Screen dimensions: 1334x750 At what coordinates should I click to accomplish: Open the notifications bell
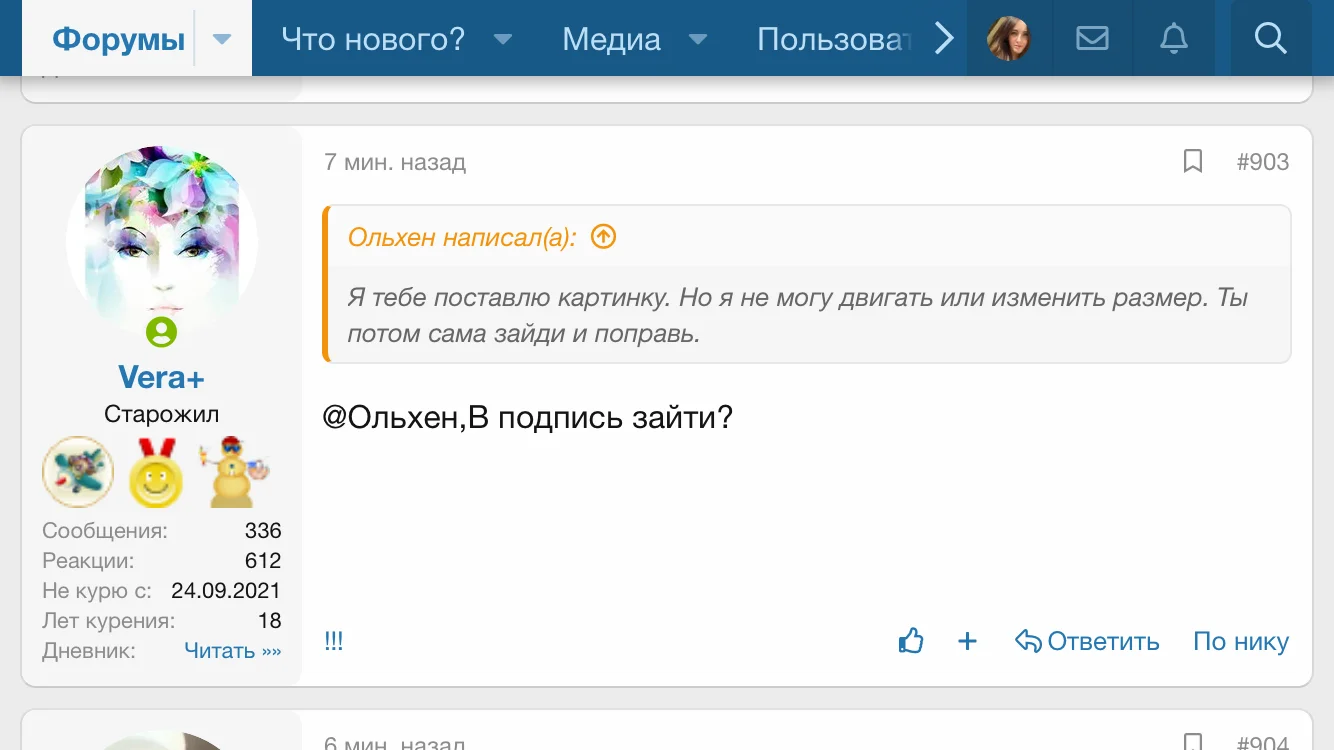(1173, 38)
